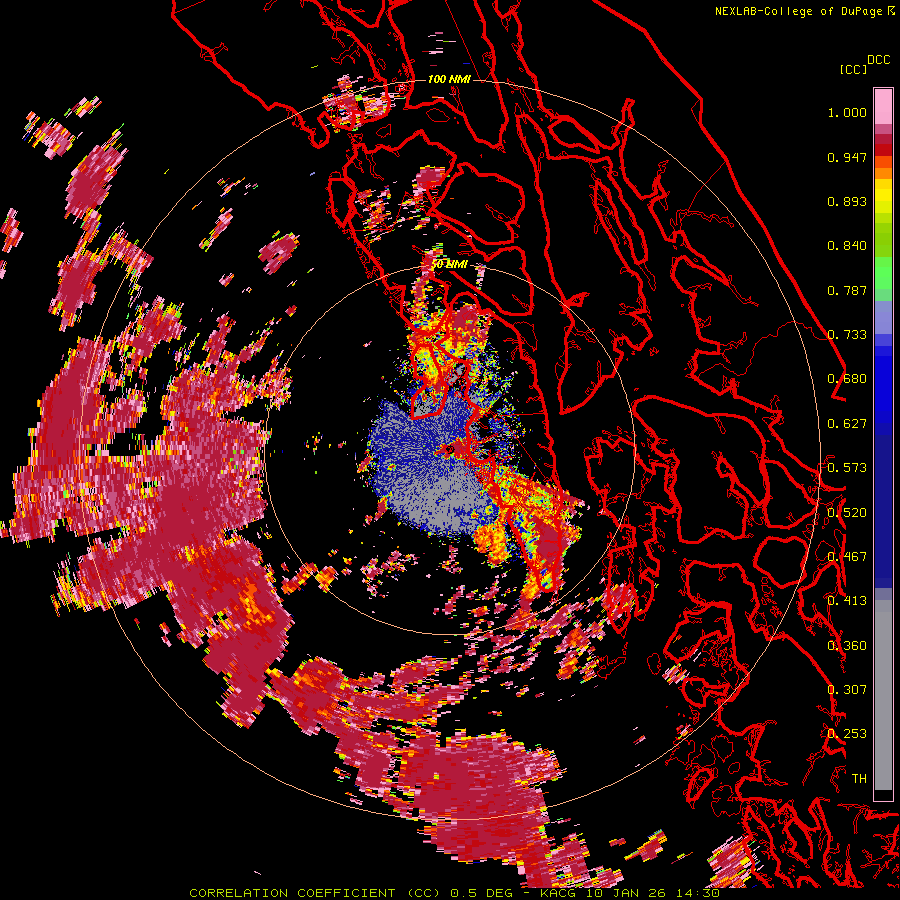
Task: Click the pink top segment of color bar
Action: [x=883, y=106]
